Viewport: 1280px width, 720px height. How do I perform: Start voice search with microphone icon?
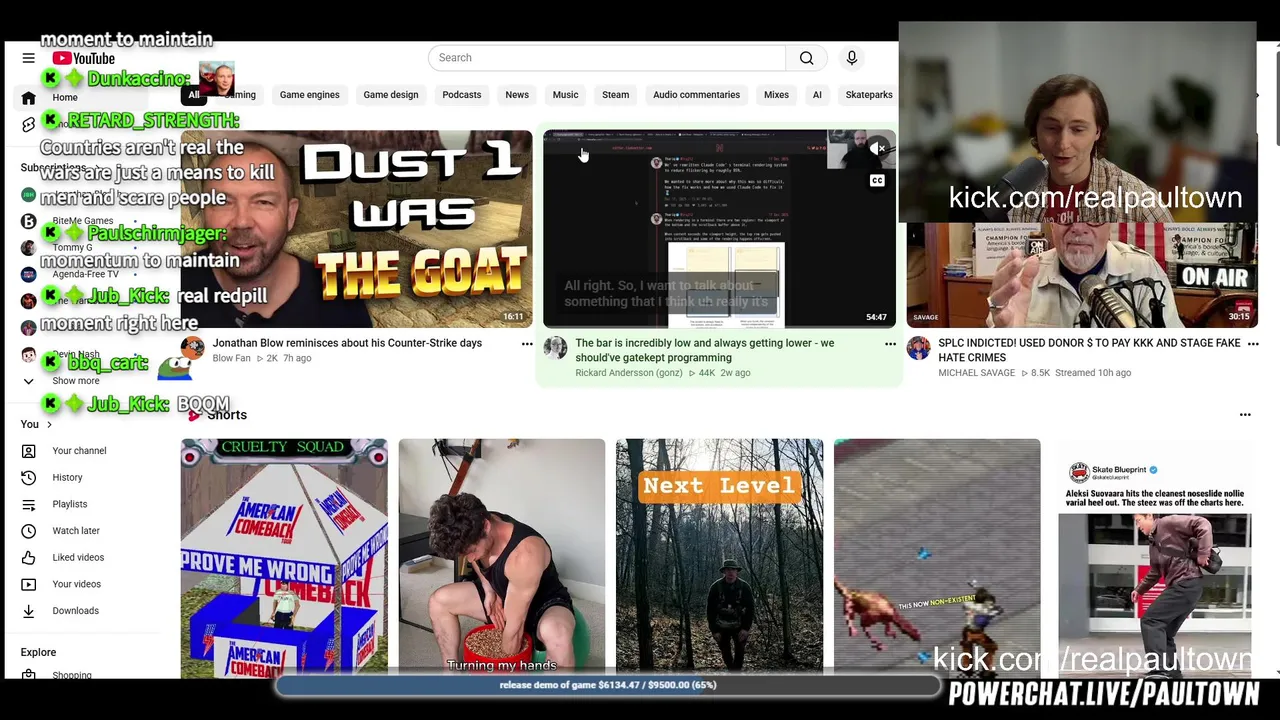point(852,58)
